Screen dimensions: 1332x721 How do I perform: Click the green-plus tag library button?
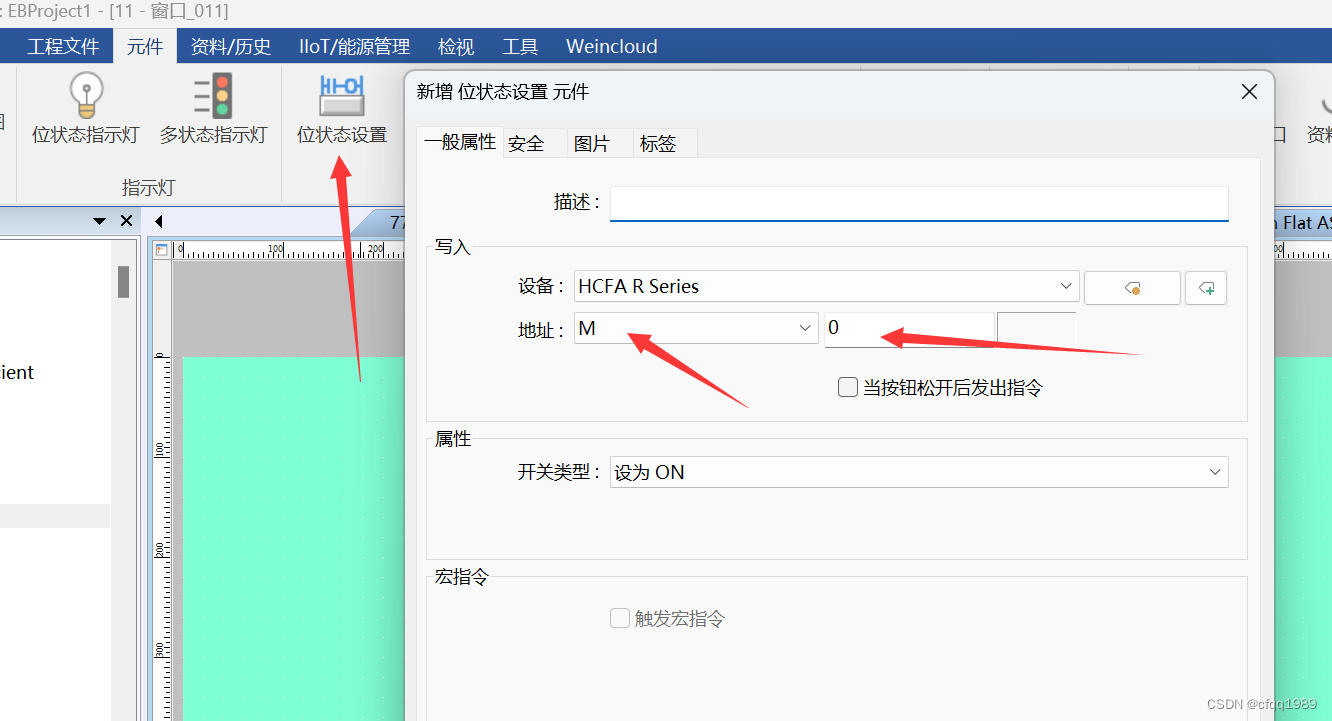click(x=1206, y=287)
